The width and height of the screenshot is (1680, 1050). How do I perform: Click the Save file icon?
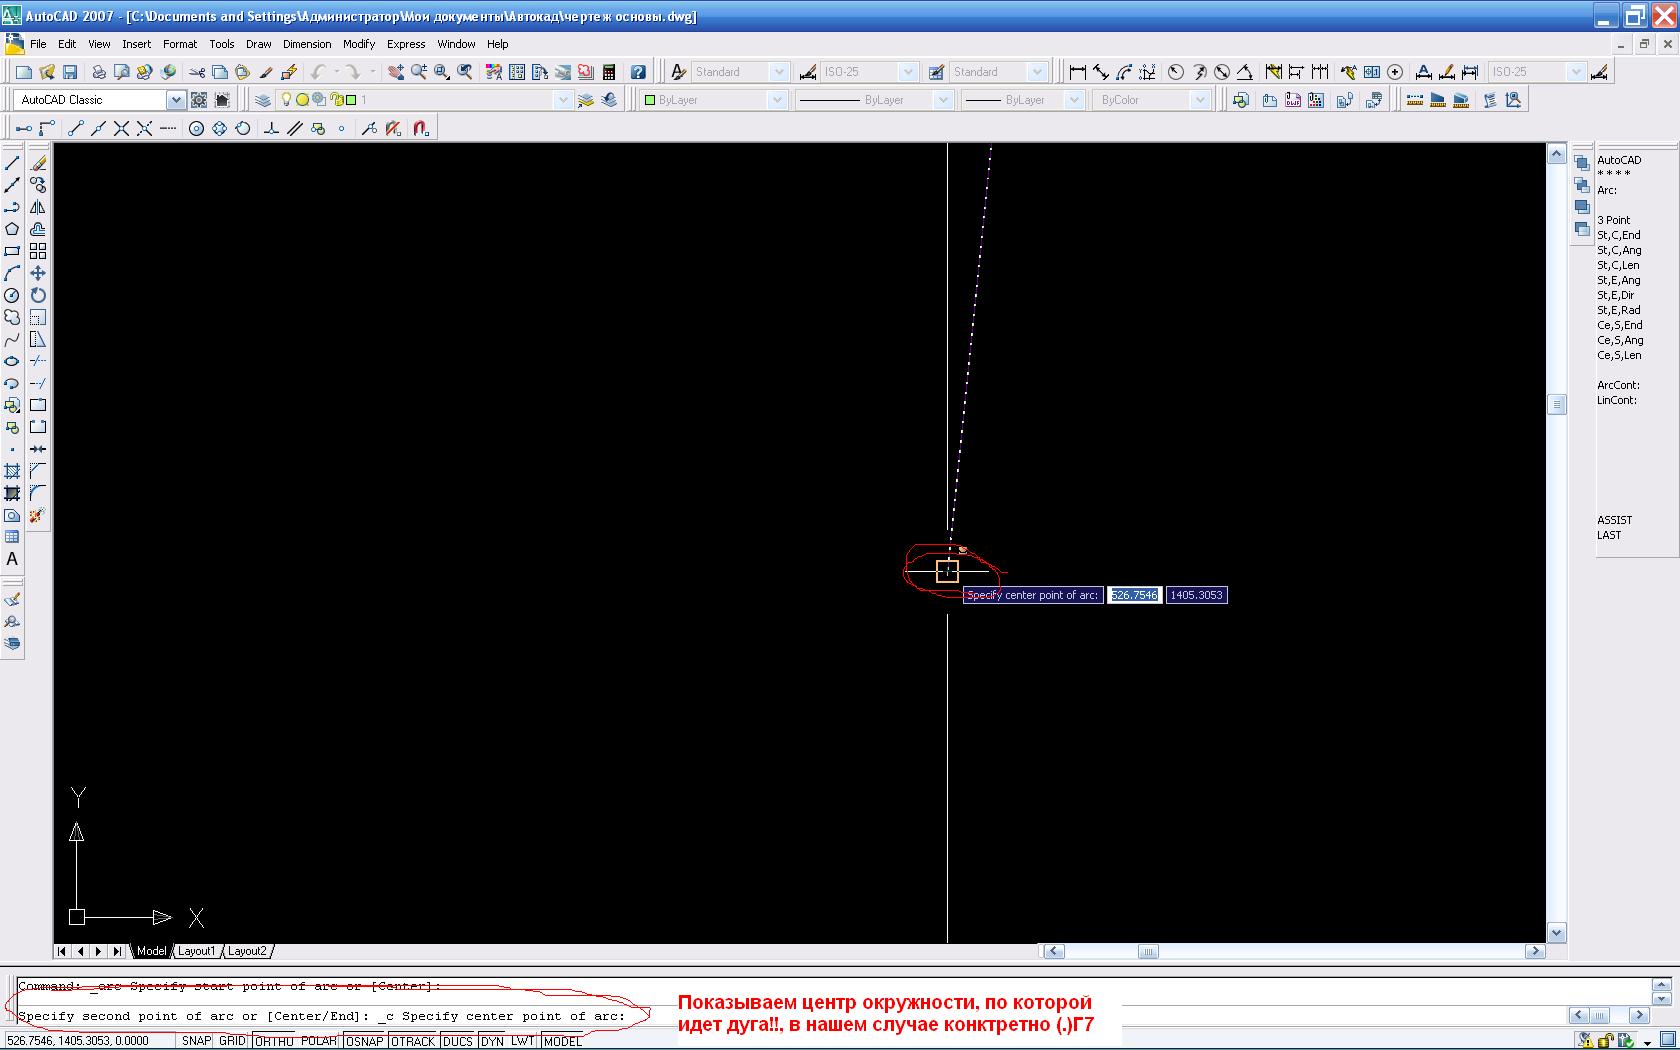pos(70,72)
